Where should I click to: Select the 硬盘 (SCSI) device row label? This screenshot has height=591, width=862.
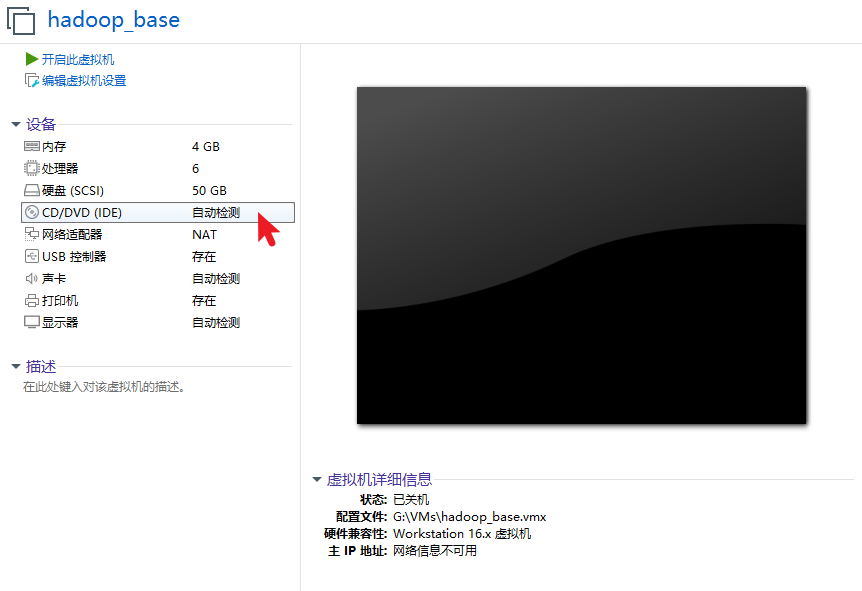coord(73,191)
